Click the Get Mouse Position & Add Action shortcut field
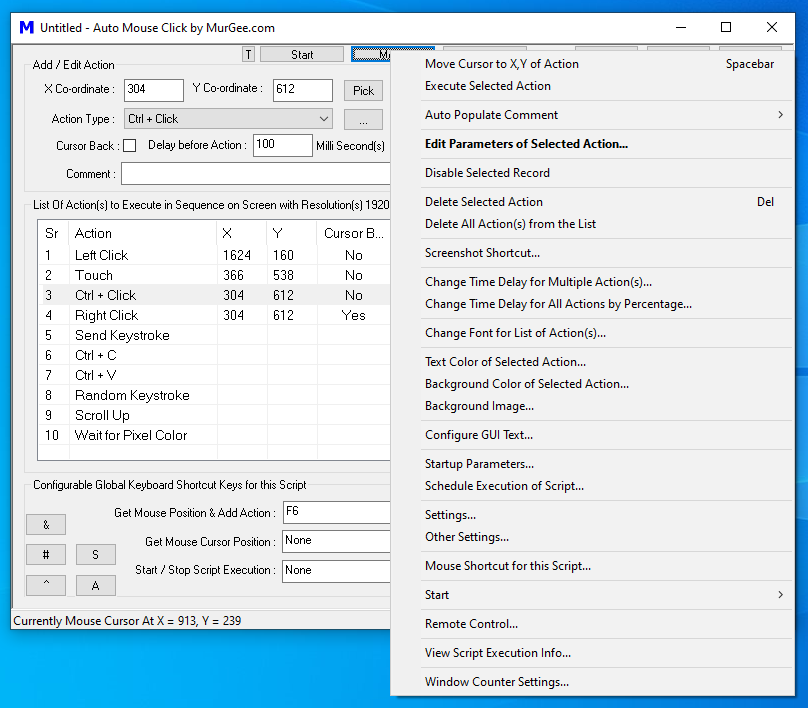808x708 pixels. pos(336,512)
